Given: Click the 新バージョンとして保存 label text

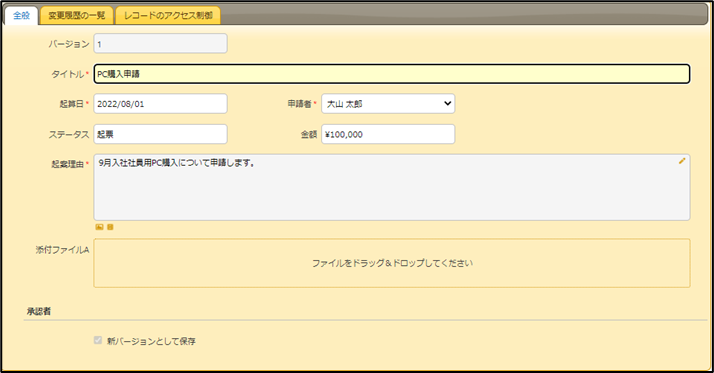Looking at the screenshot, I should 151,341.
